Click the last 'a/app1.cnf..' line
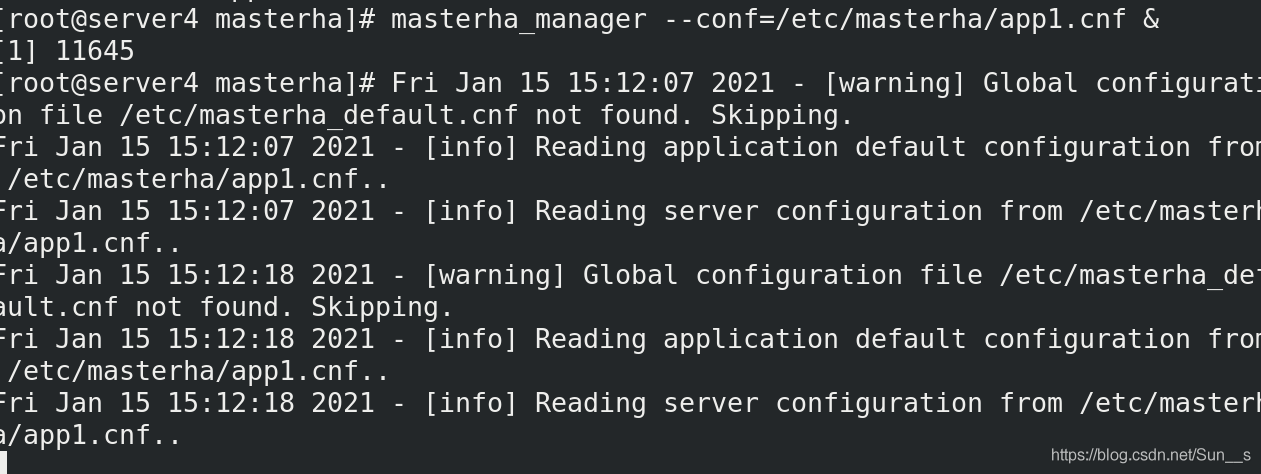1261x474 pixels. point(90,435)
